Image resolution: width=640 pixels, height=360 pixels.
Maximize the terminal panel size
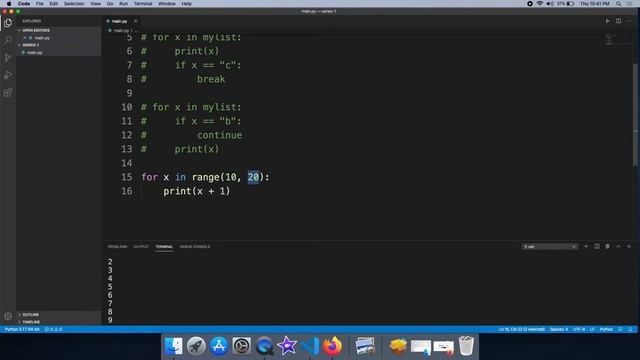click(618, 247)
